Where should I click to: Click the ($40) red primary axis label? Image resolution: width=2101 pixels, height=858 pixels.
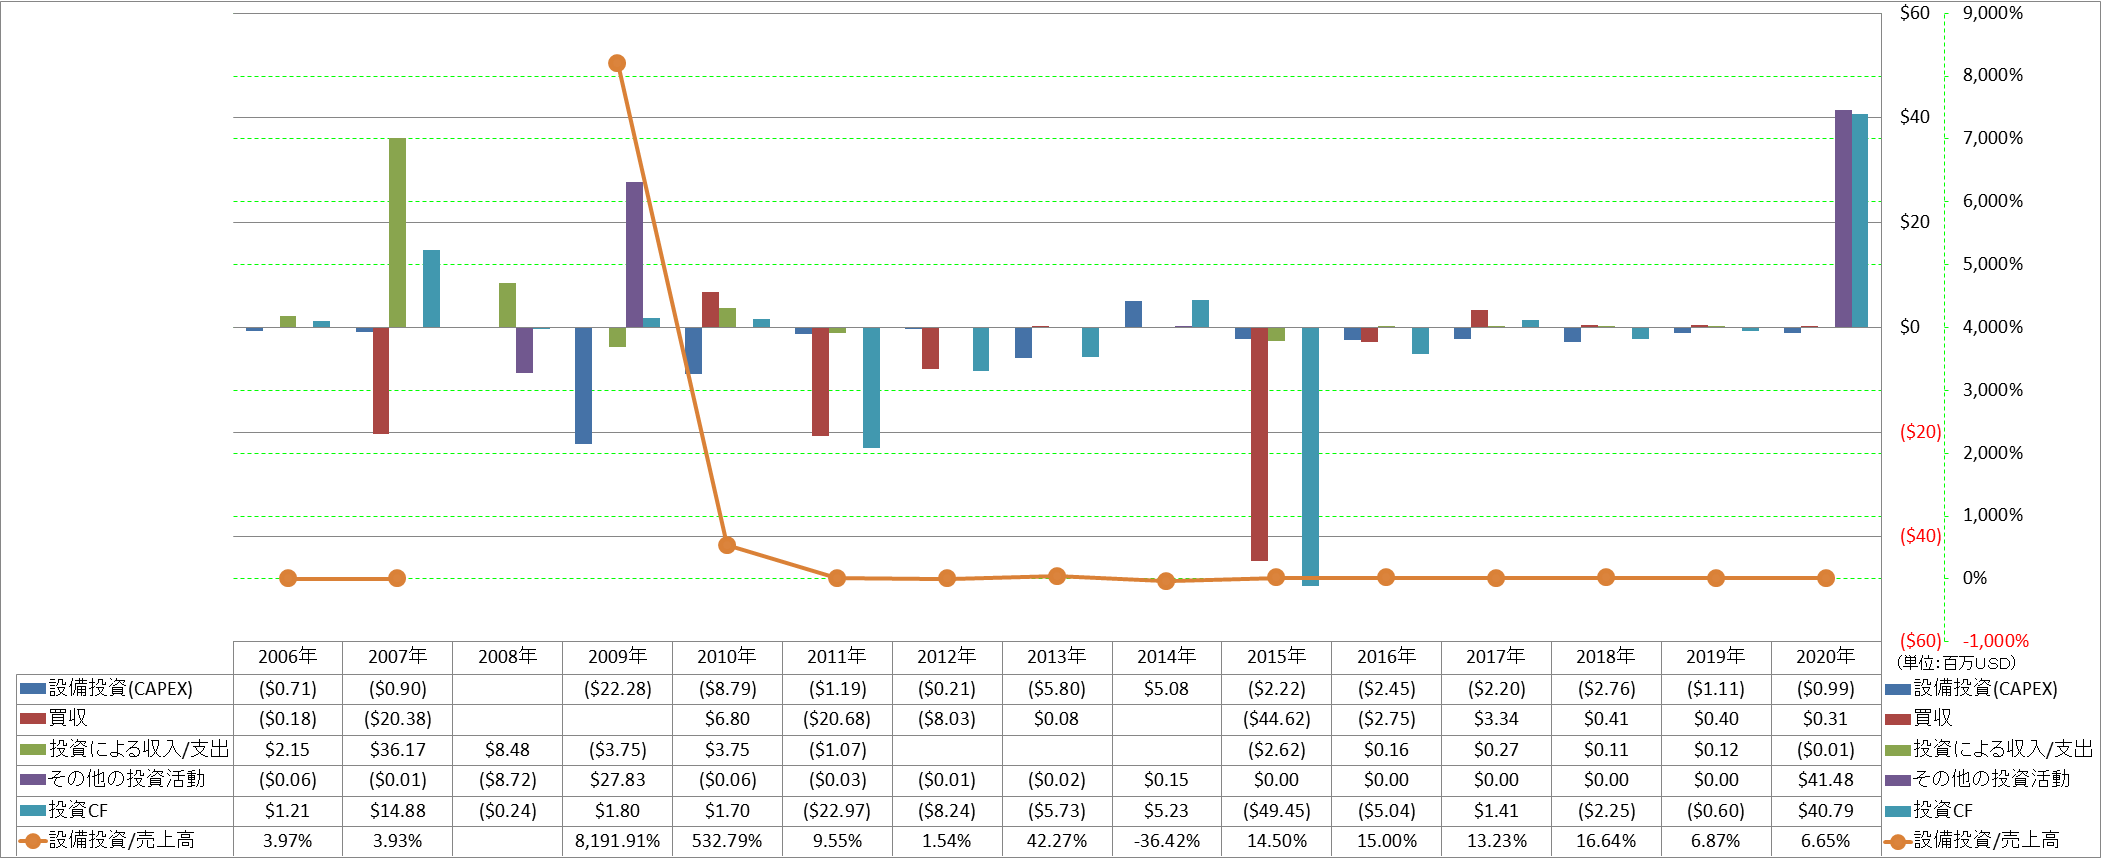[x=1920, y=536]
